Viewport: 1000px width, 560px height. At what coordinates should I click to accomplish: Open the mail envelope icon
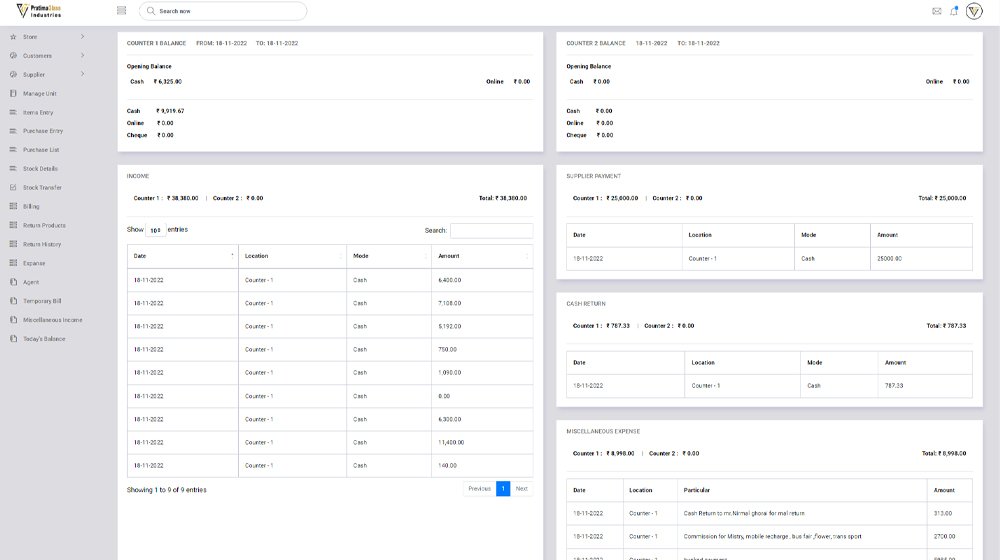click(937, 11)
